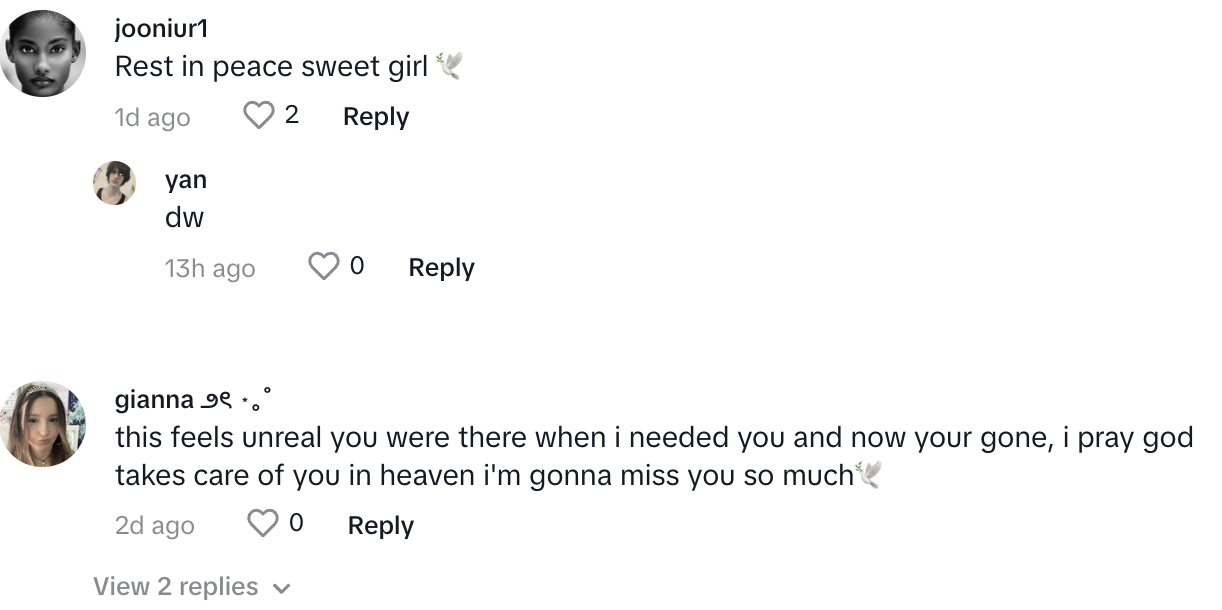Open yan's small avatar image
The width and height of the screenshot is (1222, 610).
click(114, 183)
